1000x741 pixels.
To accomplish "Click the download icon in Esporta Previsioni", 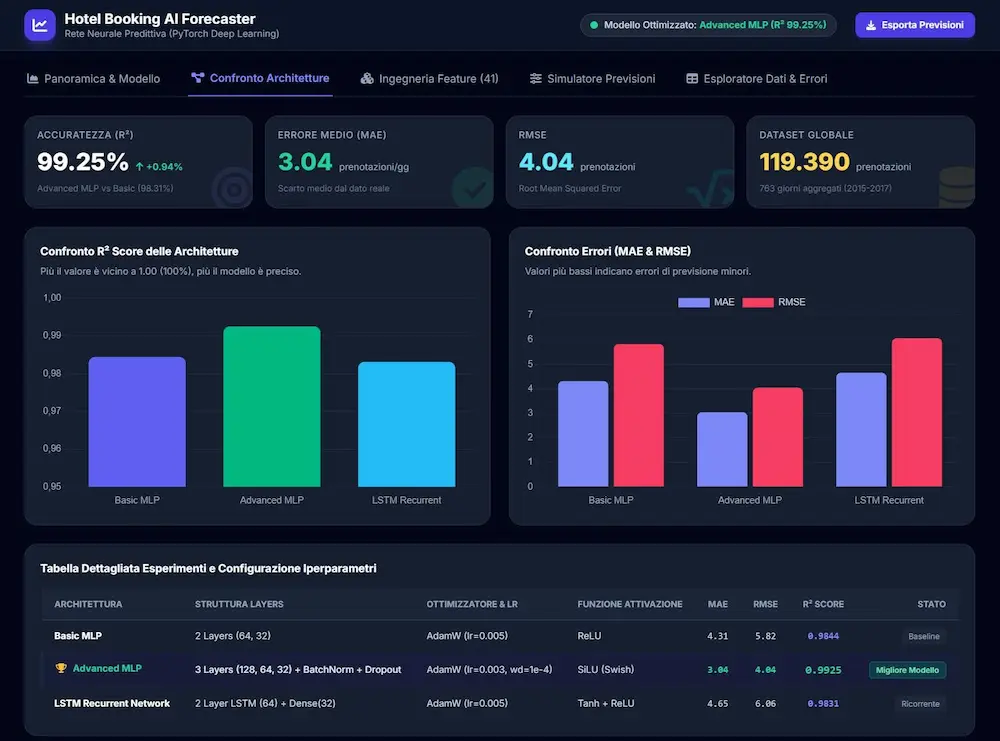I will click(x=871, y=26).
